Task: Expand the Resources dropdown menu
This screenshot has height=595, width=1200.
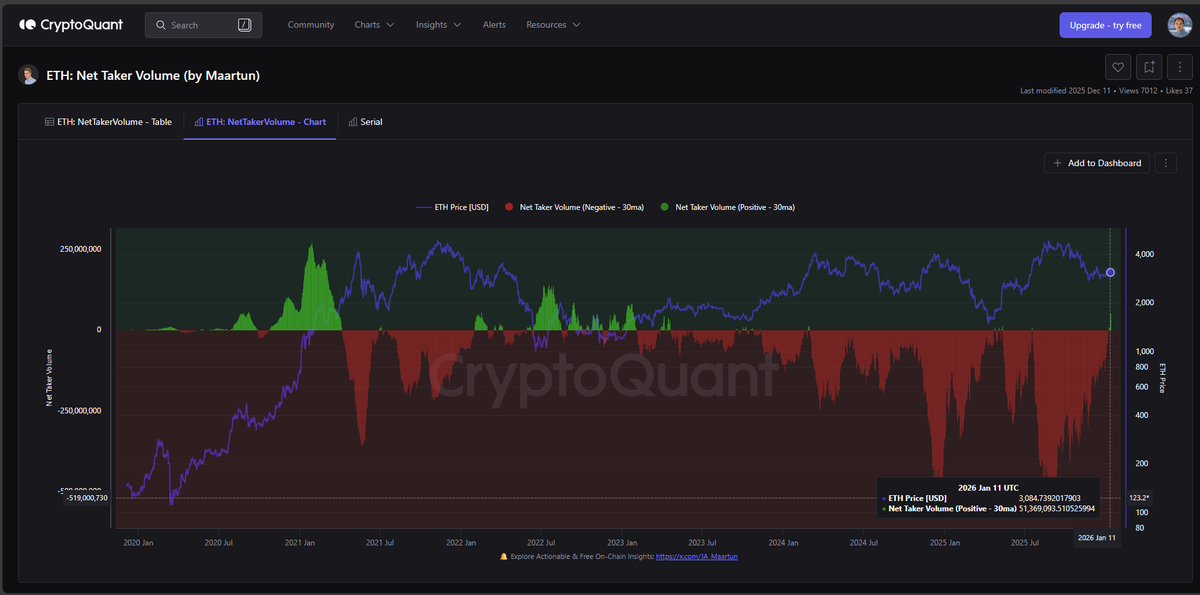Action: click(x=553, y=25)
